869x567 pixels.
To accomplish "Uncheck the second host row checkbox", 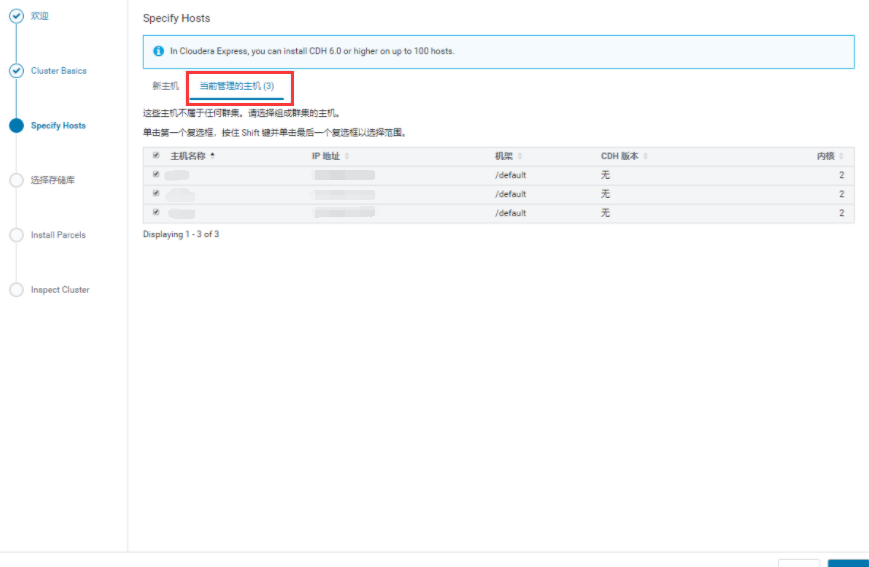I will (x=156, y=193).
